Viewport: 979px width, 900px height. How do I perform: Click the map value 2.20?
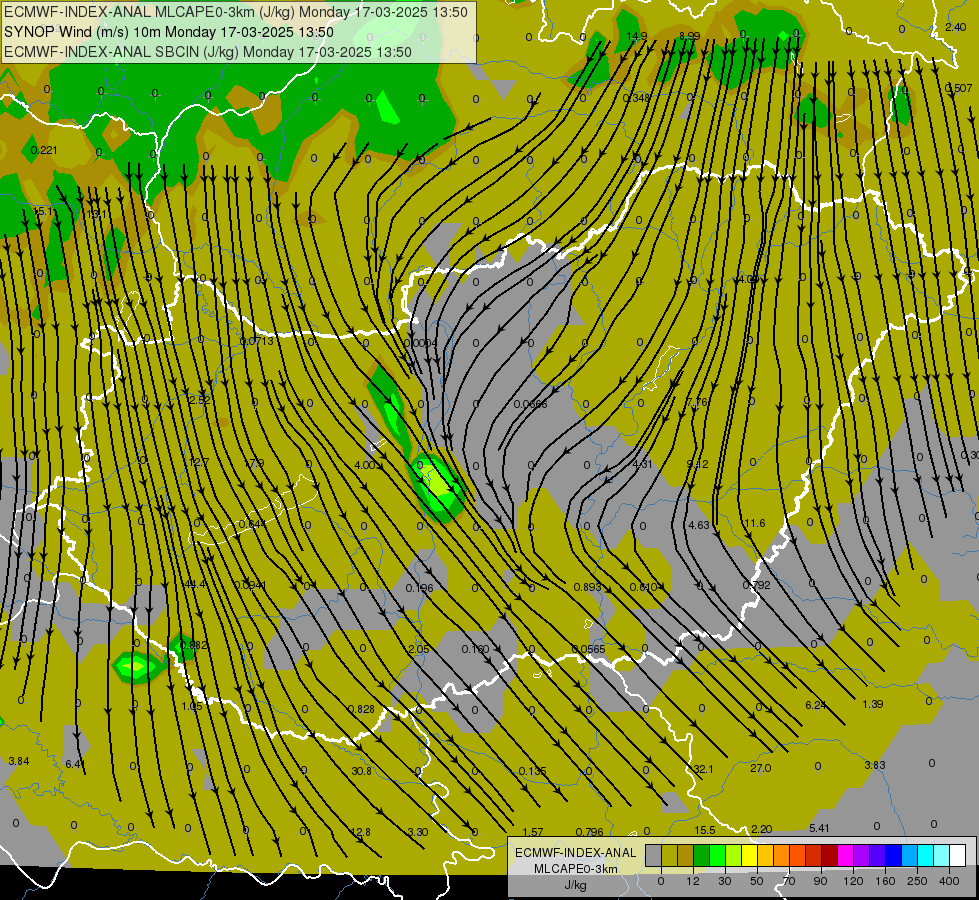point(762,829)
